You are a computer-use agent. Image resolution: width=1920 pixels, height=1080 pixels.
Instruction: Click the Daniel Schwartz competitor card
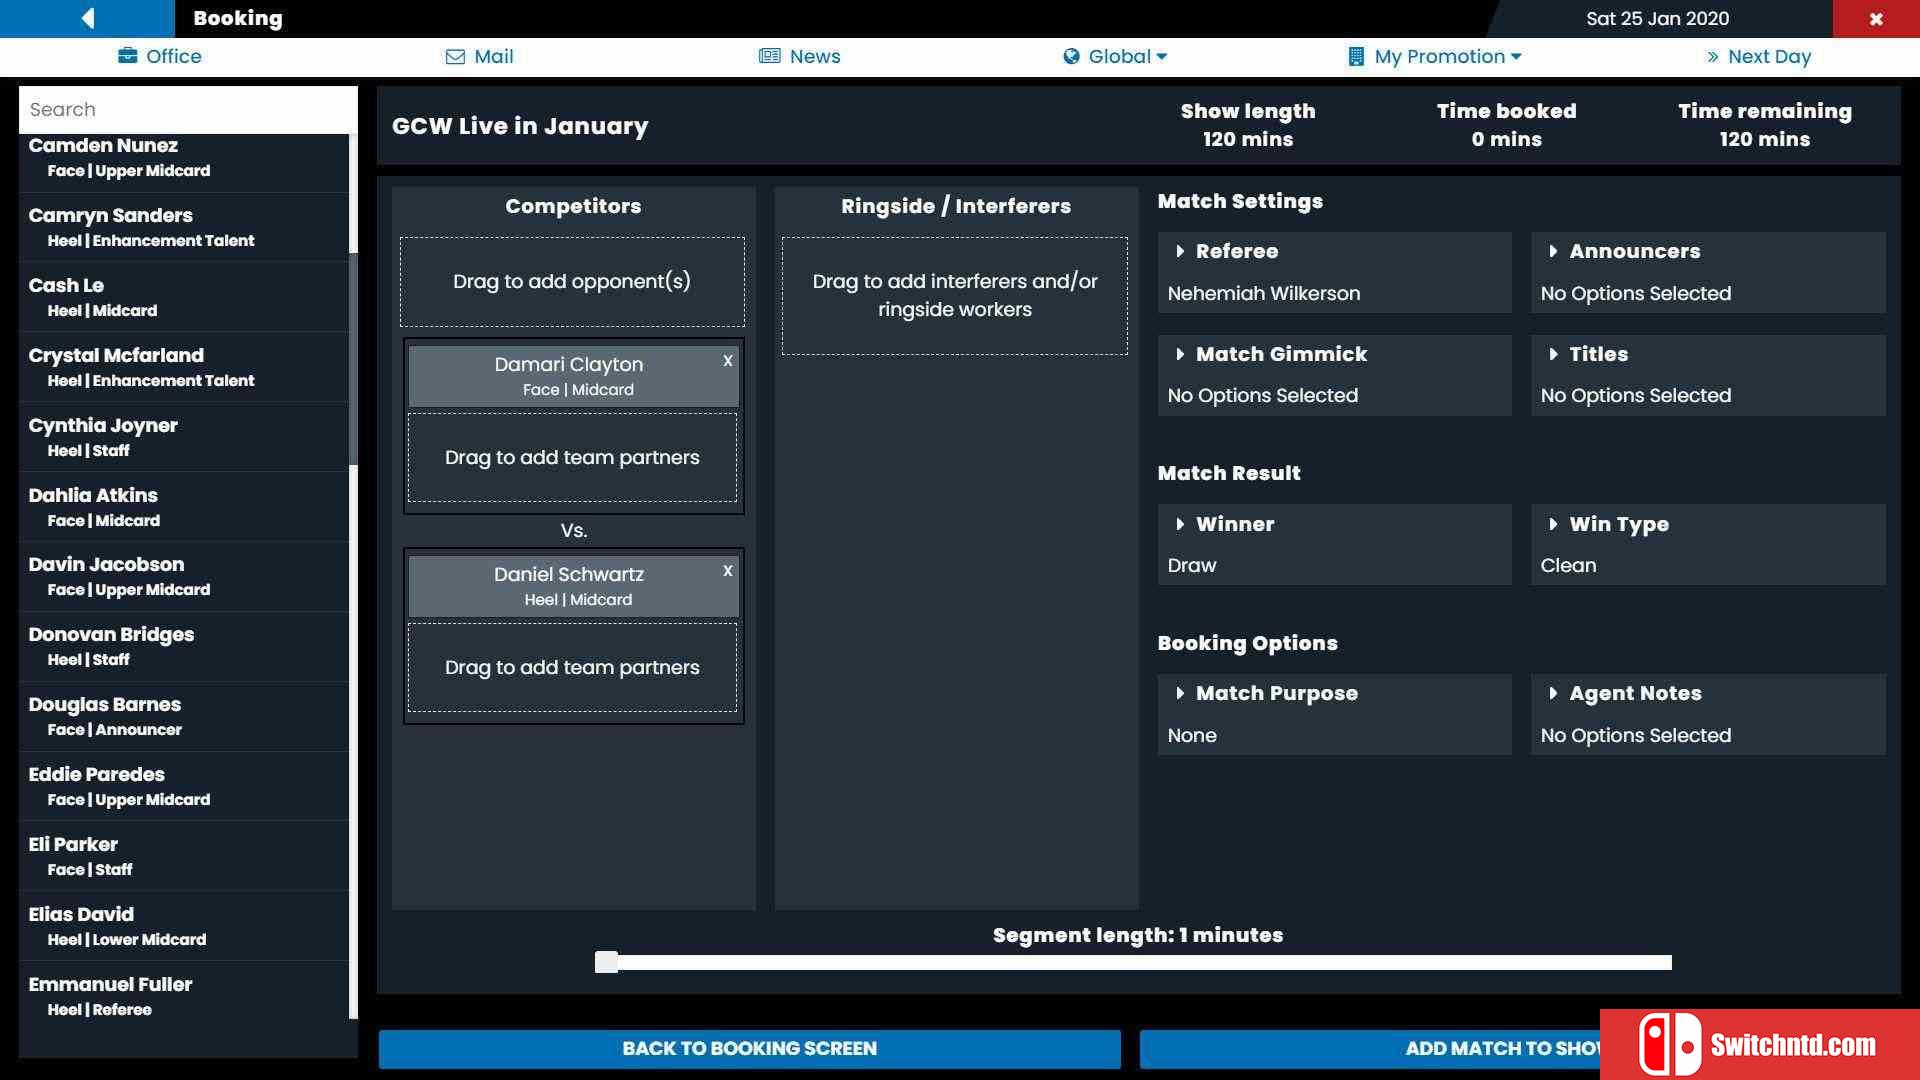pyautogui.click(x=573, y=586)
